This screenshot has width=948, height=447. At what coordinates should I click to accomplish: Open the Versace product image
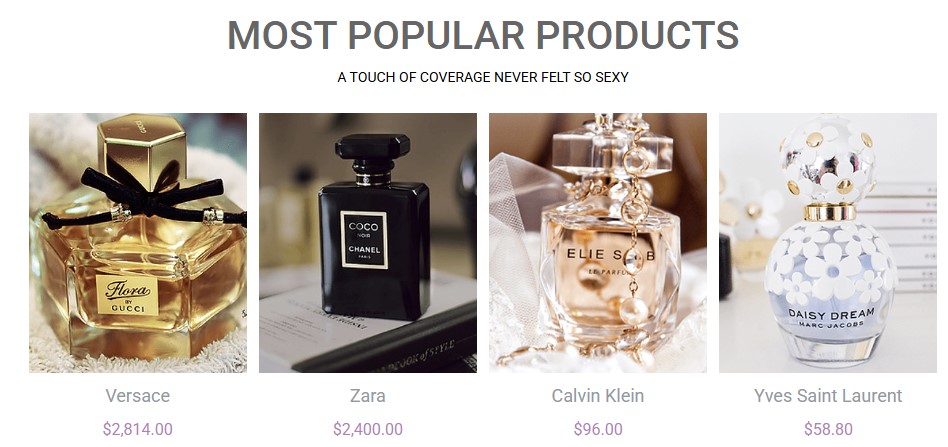click(138, 243)
